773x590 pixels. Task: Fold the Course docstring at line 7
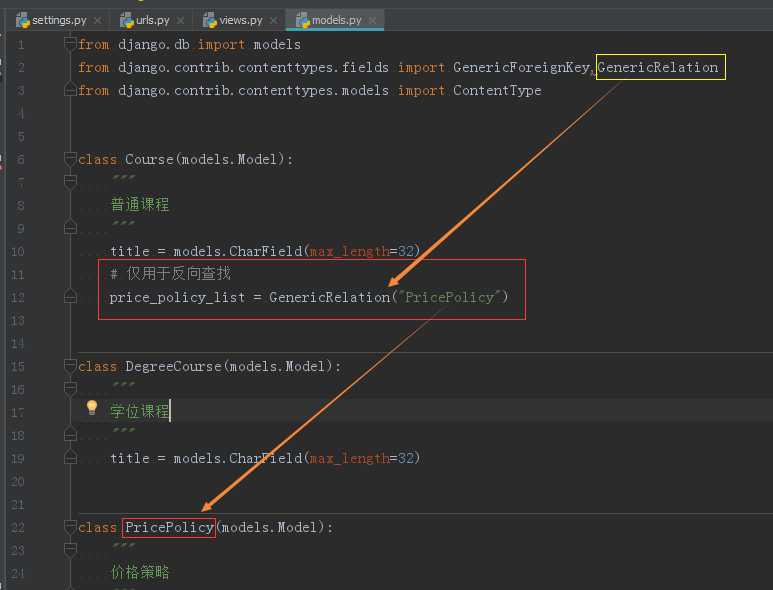click(x=70, y=181)
